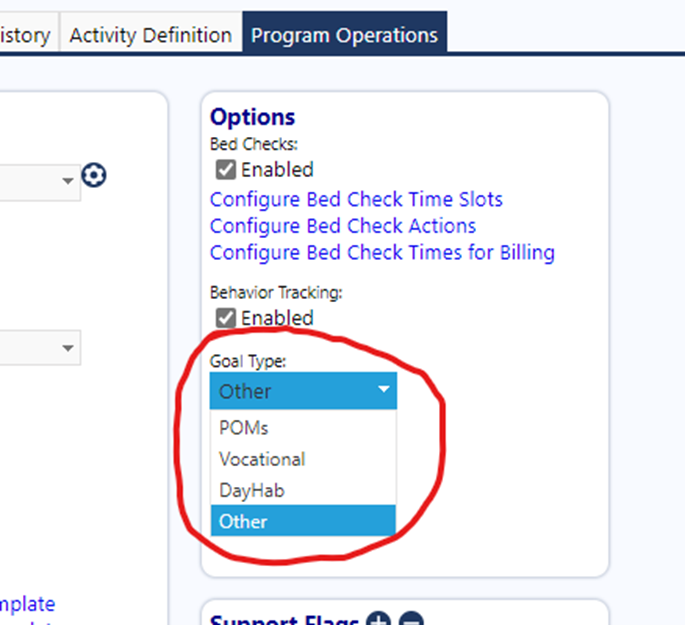Image resolution: width=685 pixels, height=625 pixels.
Task: Open Configure Bed Check Times for Billing
Action: pos(382,253)
